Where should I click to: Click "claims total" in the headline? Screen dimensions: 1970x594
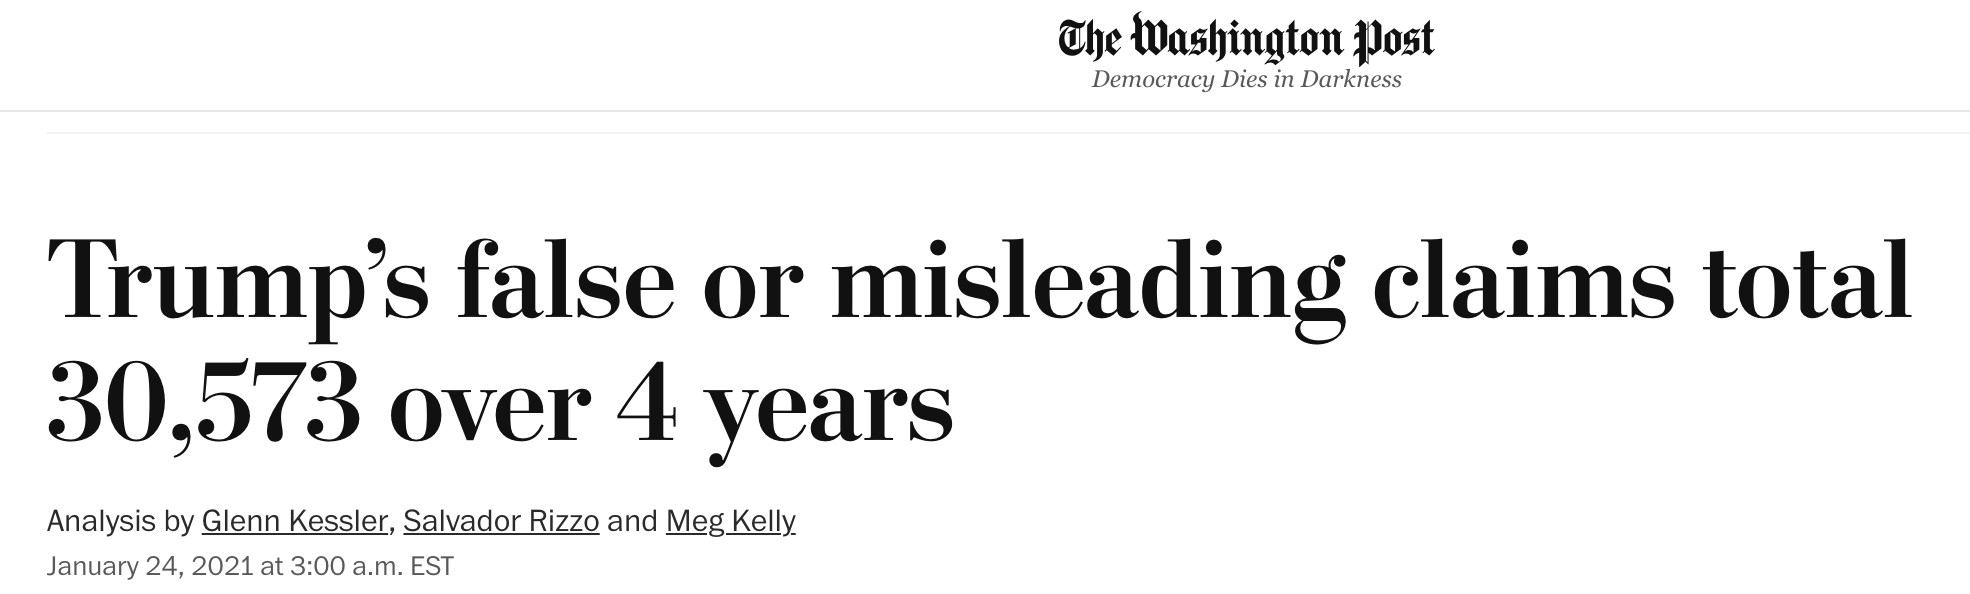(1642, 280)
